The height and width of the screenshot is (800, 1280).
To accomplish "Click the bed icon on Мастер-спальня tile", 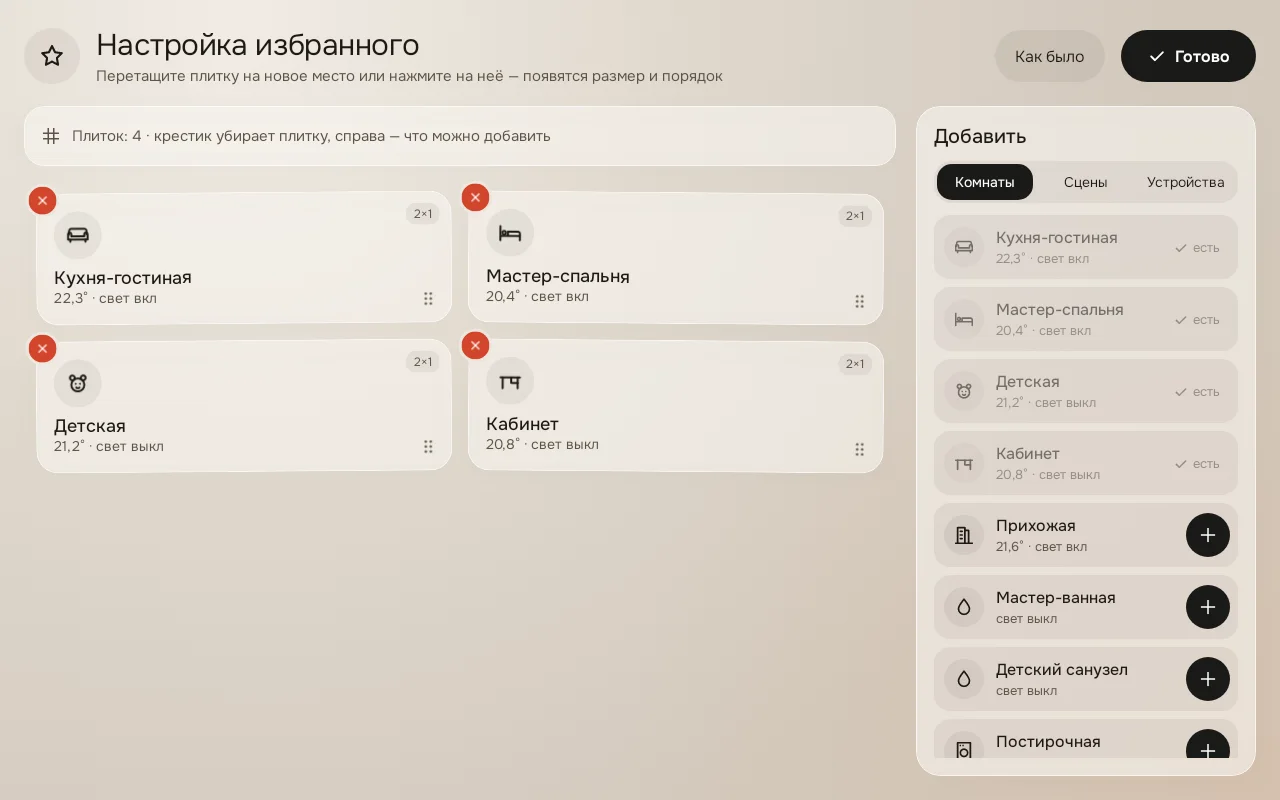I will (510, 233).
